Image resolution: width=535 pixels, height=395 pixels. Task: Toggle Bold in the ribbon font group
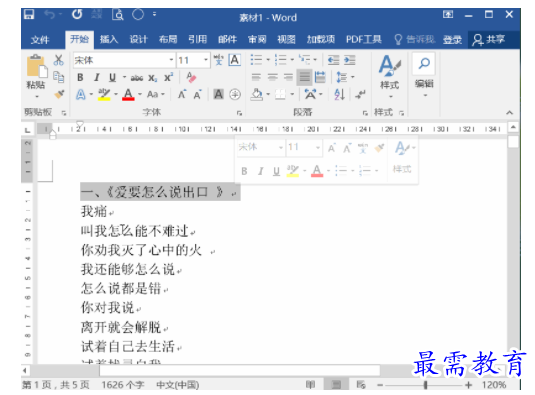[80, 77]
